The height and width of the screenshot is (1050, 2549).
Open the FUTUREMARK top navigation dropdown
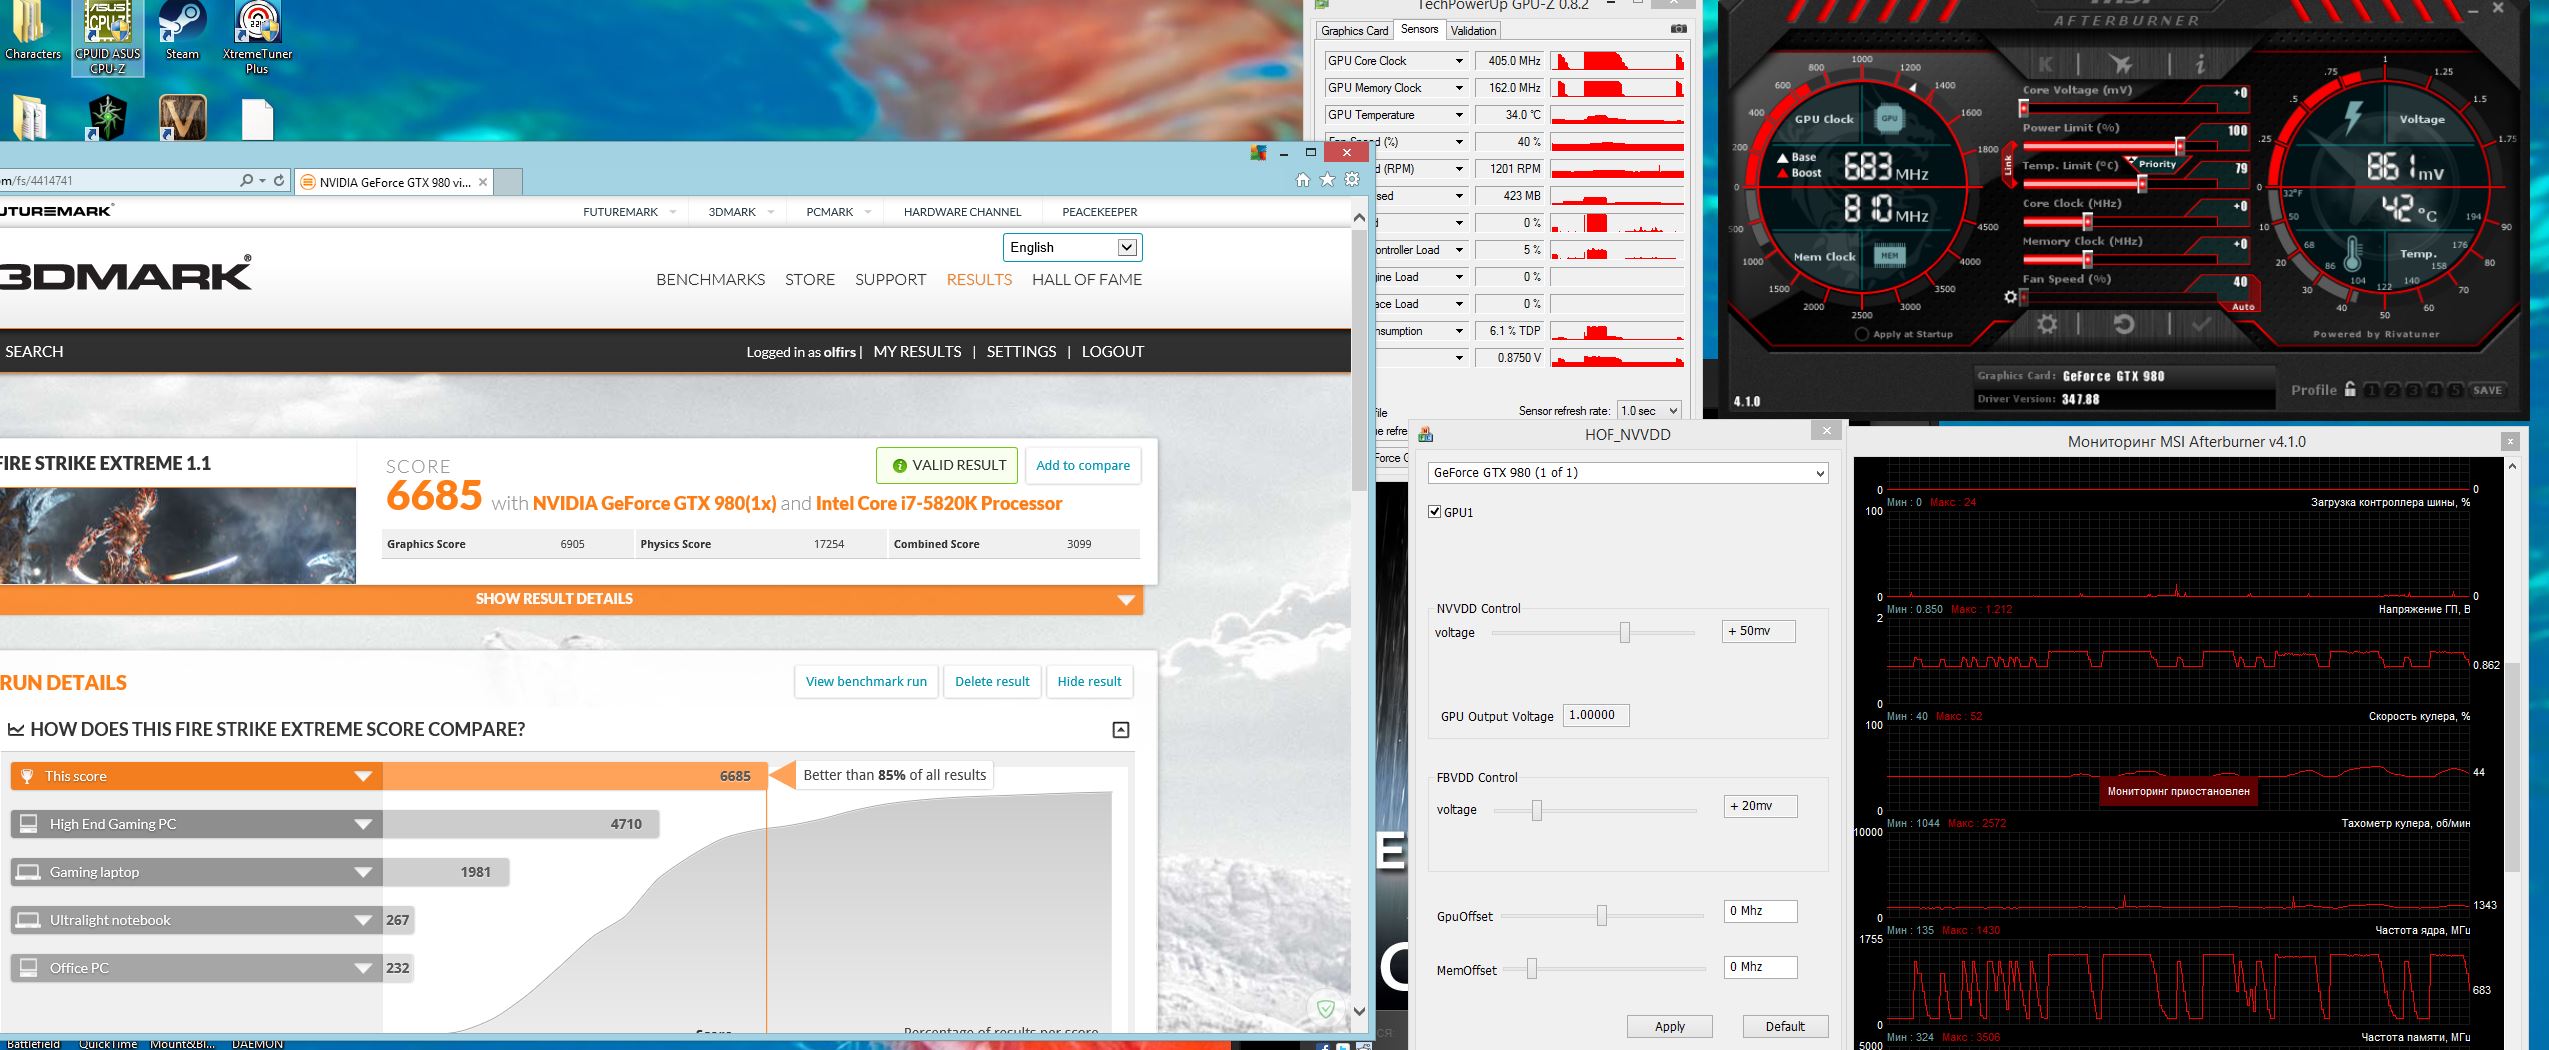(630, 212)
